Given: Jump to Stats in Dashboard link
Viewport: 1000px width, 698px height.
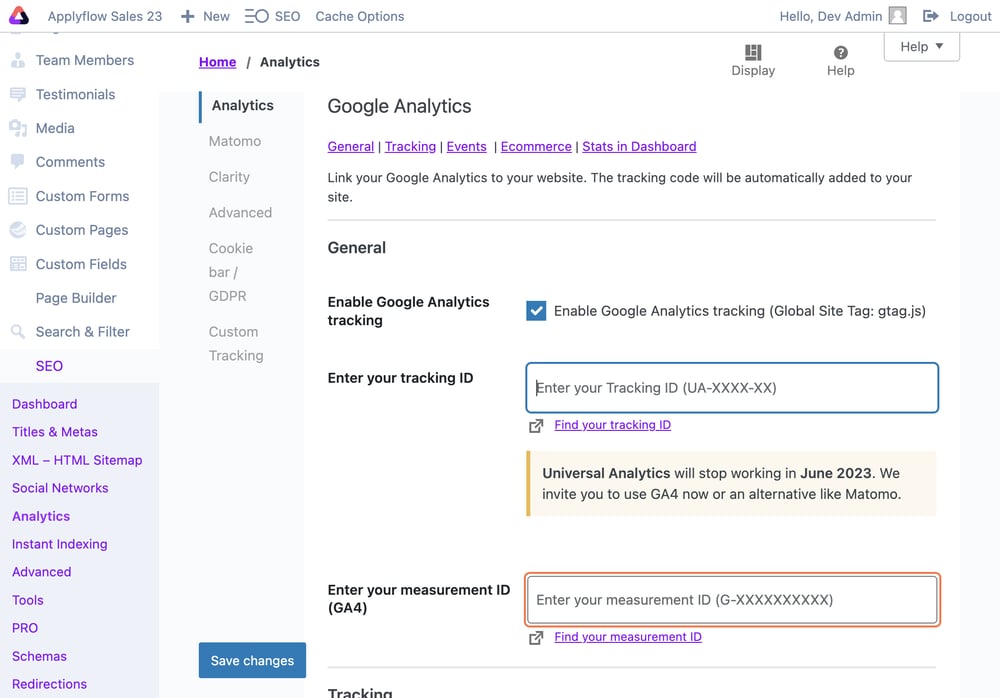Looking at the screenshot, I should [x=639, y=146].
